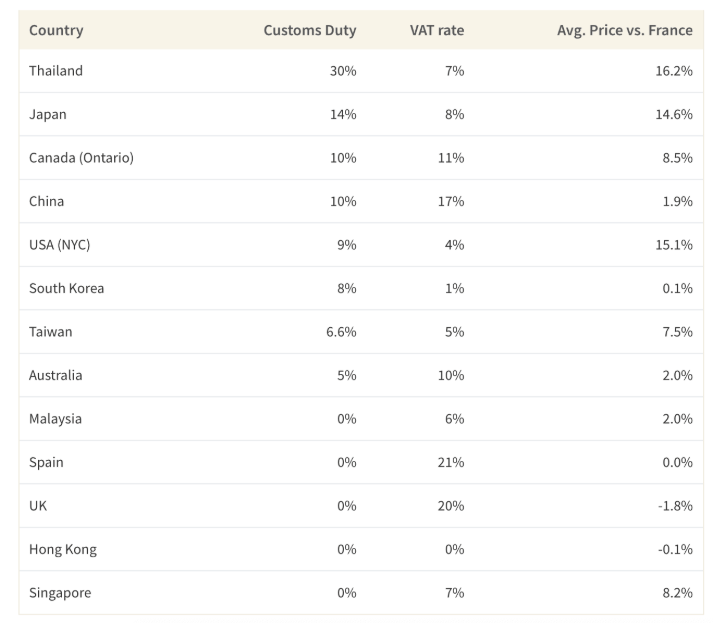Select the Thailand row label
This screenshot has height=631, width=718.
[56, 71]
